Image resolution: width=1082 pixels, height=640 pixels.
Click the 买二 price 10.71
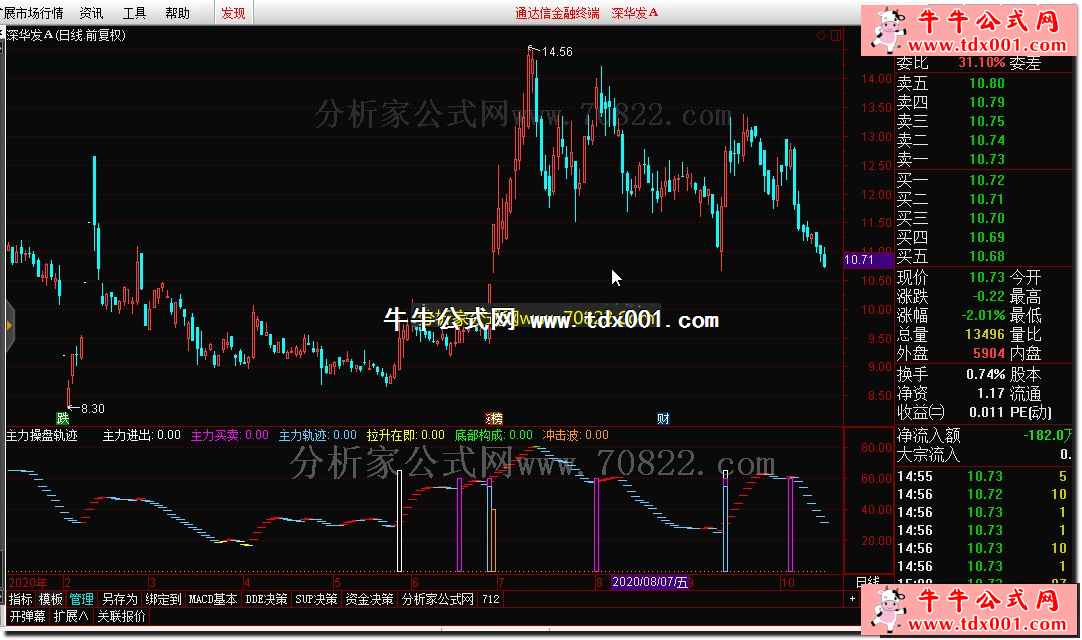click(987, 200)
